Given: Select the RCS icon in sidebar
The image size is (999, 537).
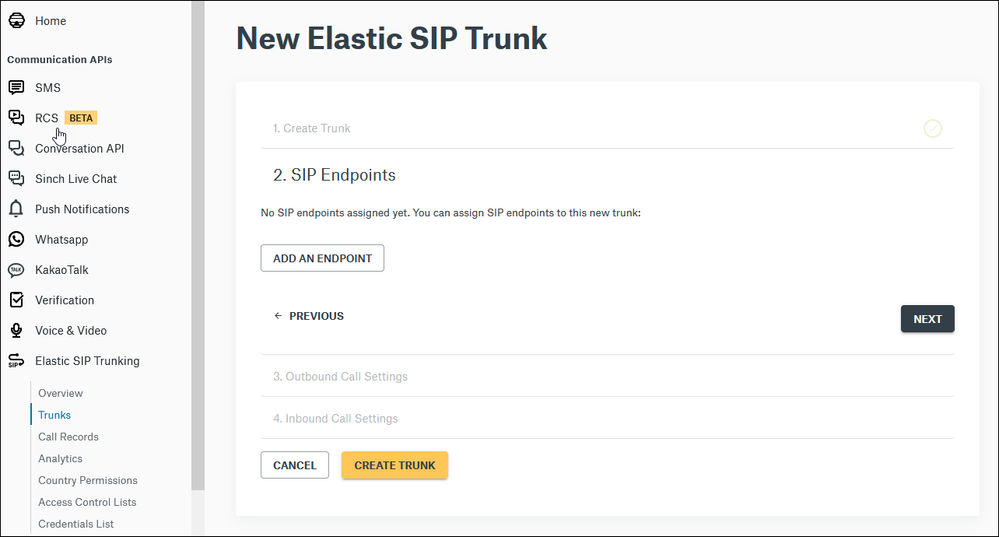Looking at the screenshot, I should (17, 117).
